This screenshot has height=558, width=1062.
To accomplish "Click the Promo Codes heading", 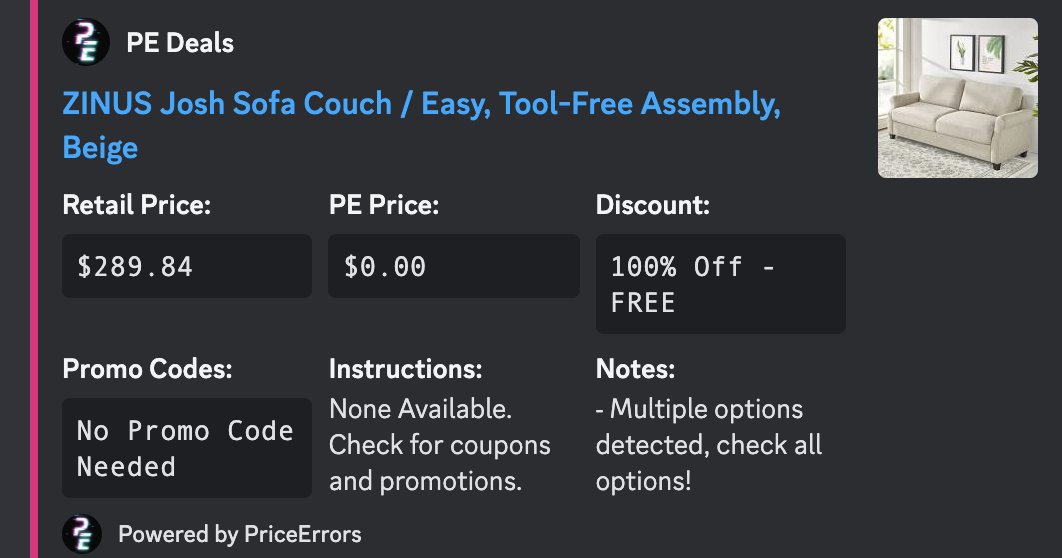I will [x=147, y=369].
